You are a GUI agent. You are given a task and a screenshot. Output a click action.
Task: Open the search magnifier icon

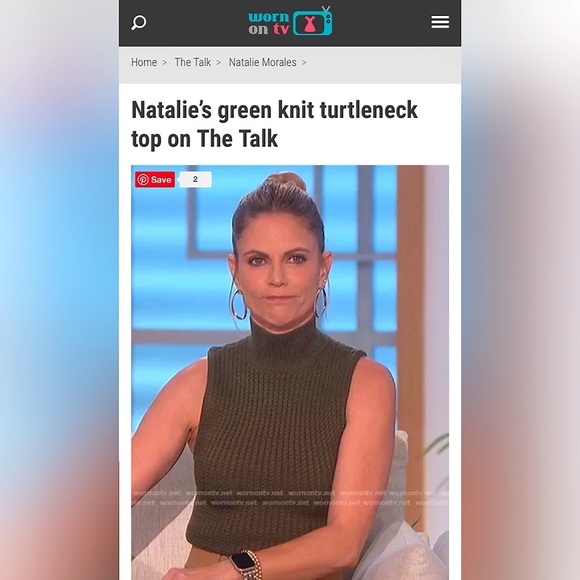coord(139,23)
